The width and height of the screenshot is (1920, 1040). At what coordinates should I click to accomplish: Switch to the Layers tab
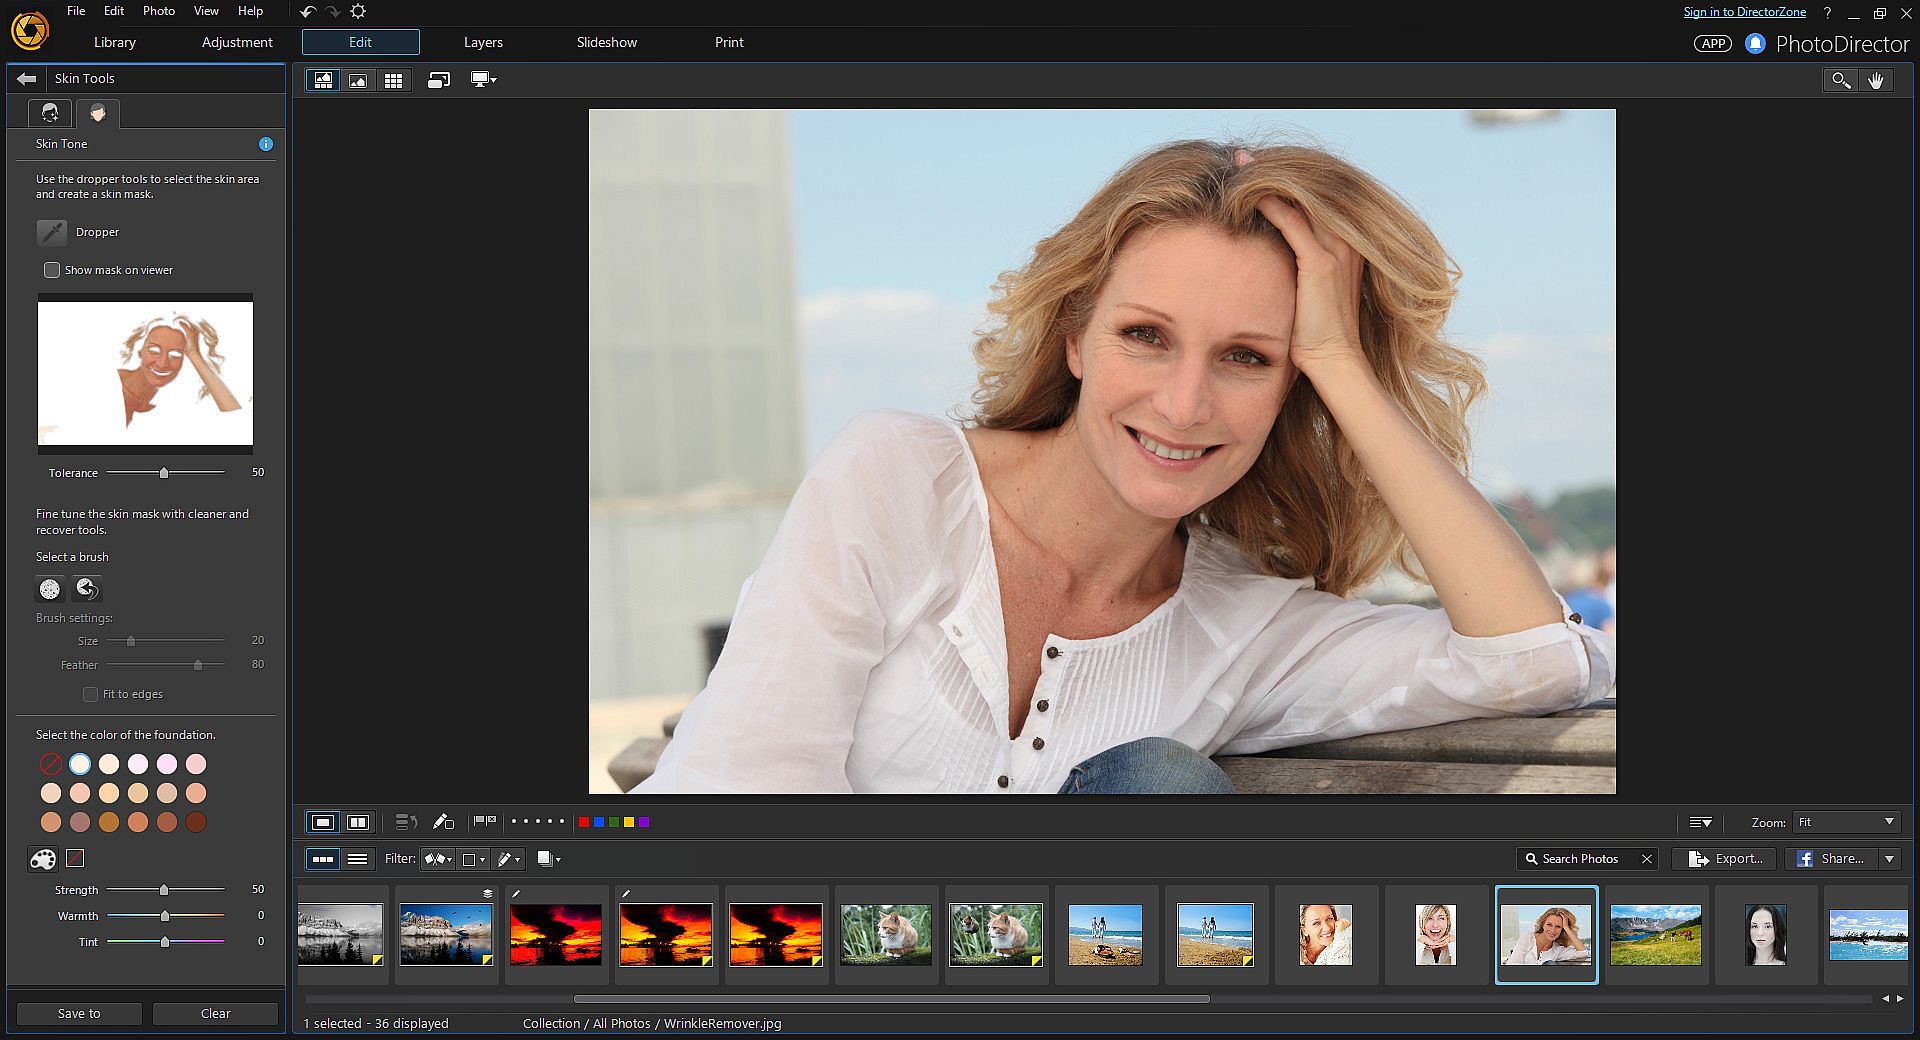483,42
